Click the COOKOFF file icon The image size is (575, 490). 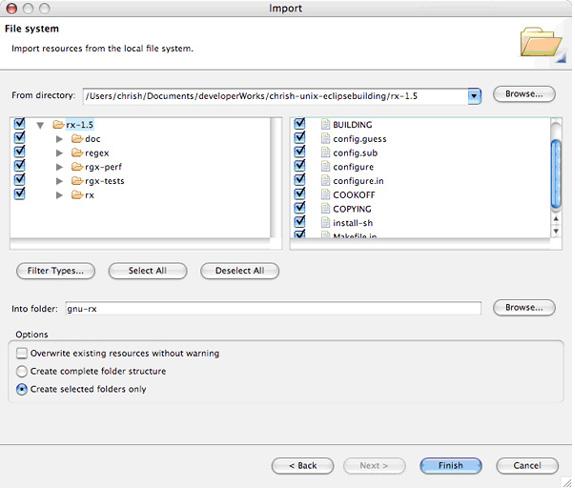[325, 195]
